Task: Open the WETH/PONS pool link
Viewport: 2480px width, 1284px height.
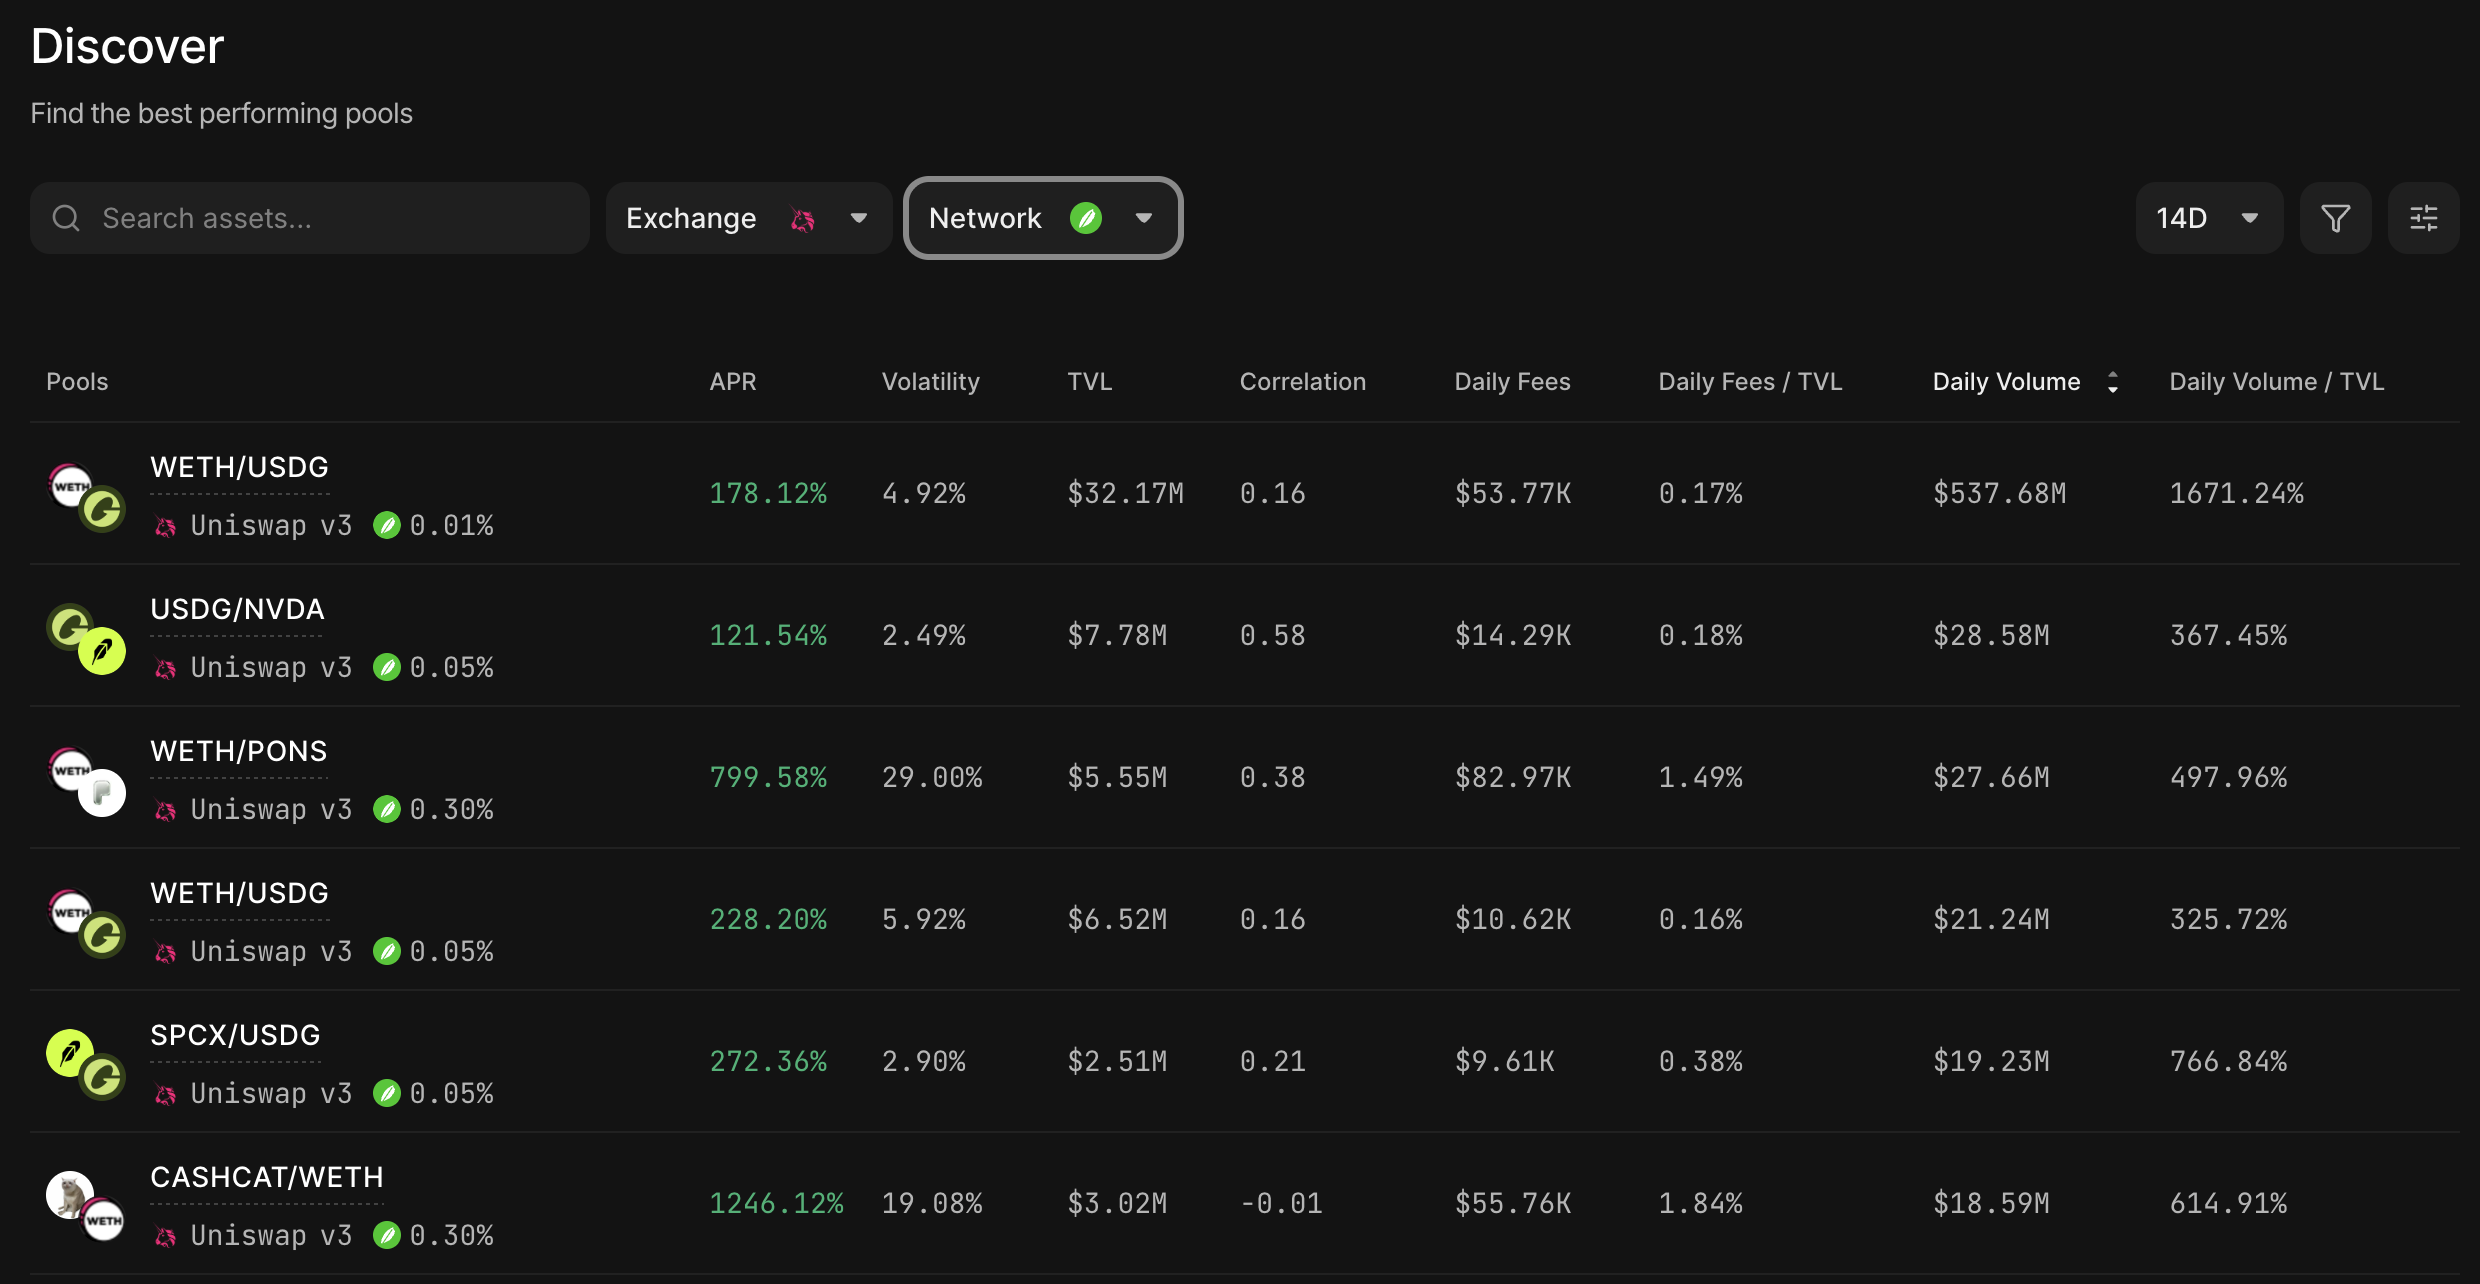Action: coord(239,751)
